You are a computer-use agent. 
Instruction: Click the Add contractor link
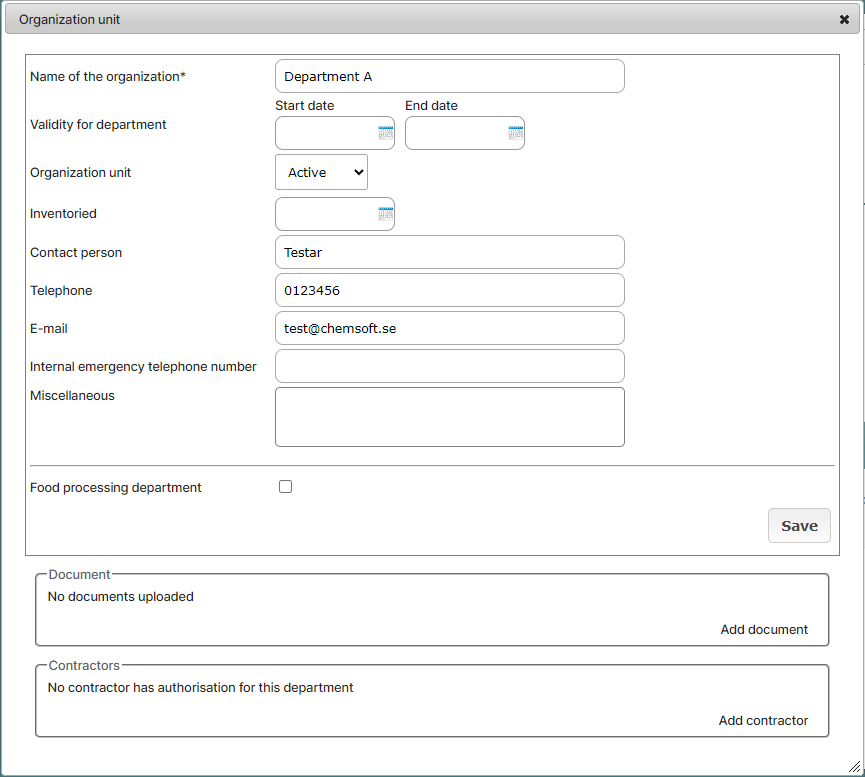[763, 721]
